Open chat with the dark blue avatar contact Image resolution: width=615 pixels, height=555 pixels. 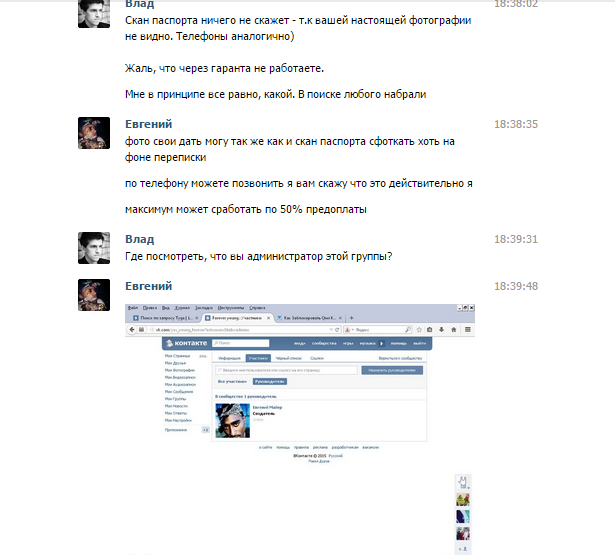pyautogui.click(x=463, y=517)
